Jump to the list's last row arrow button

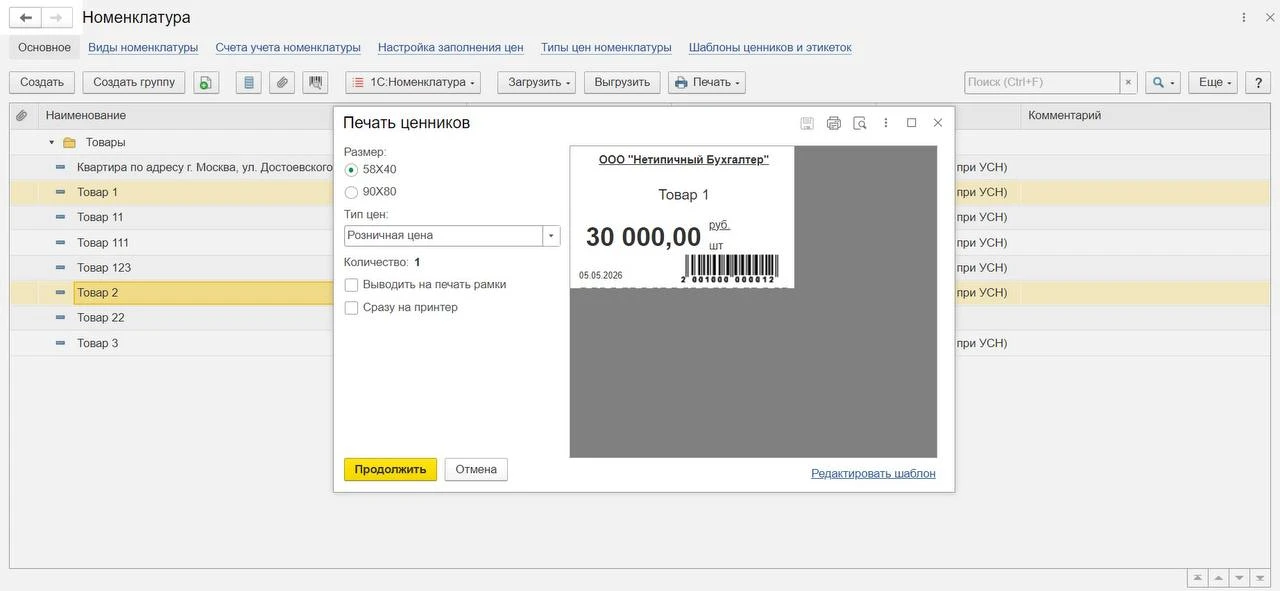1261,578
